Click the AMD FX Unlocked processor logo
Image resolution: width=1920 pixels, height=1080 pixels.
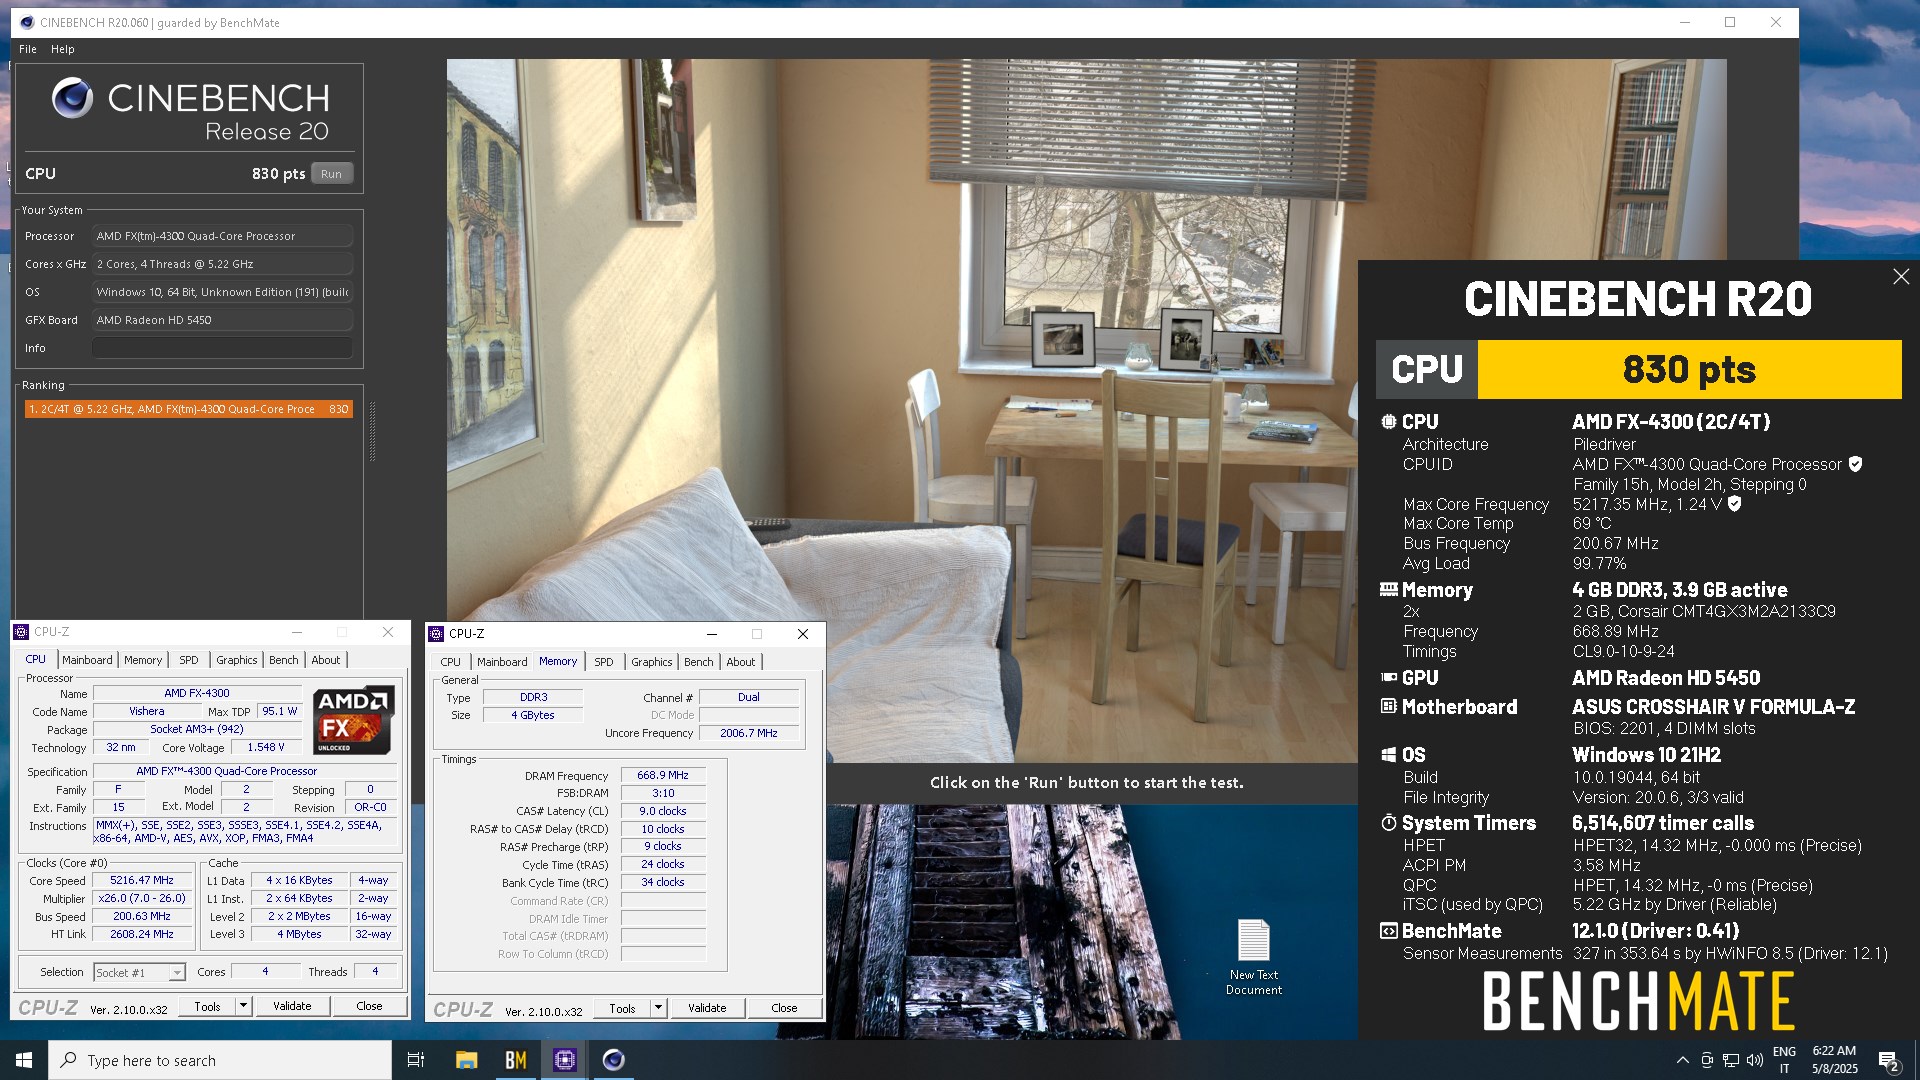point(354,720)
